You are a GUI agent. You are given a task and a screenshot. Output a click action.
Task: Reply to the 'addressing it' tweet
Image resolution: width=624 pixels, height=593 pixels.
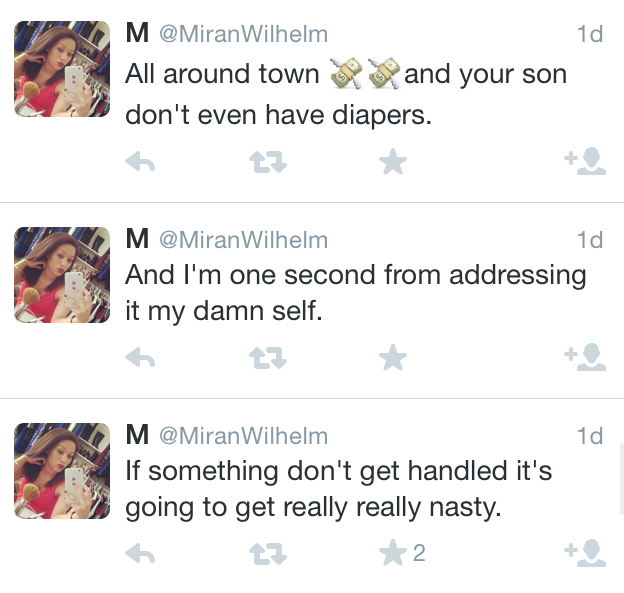point(140,357)
